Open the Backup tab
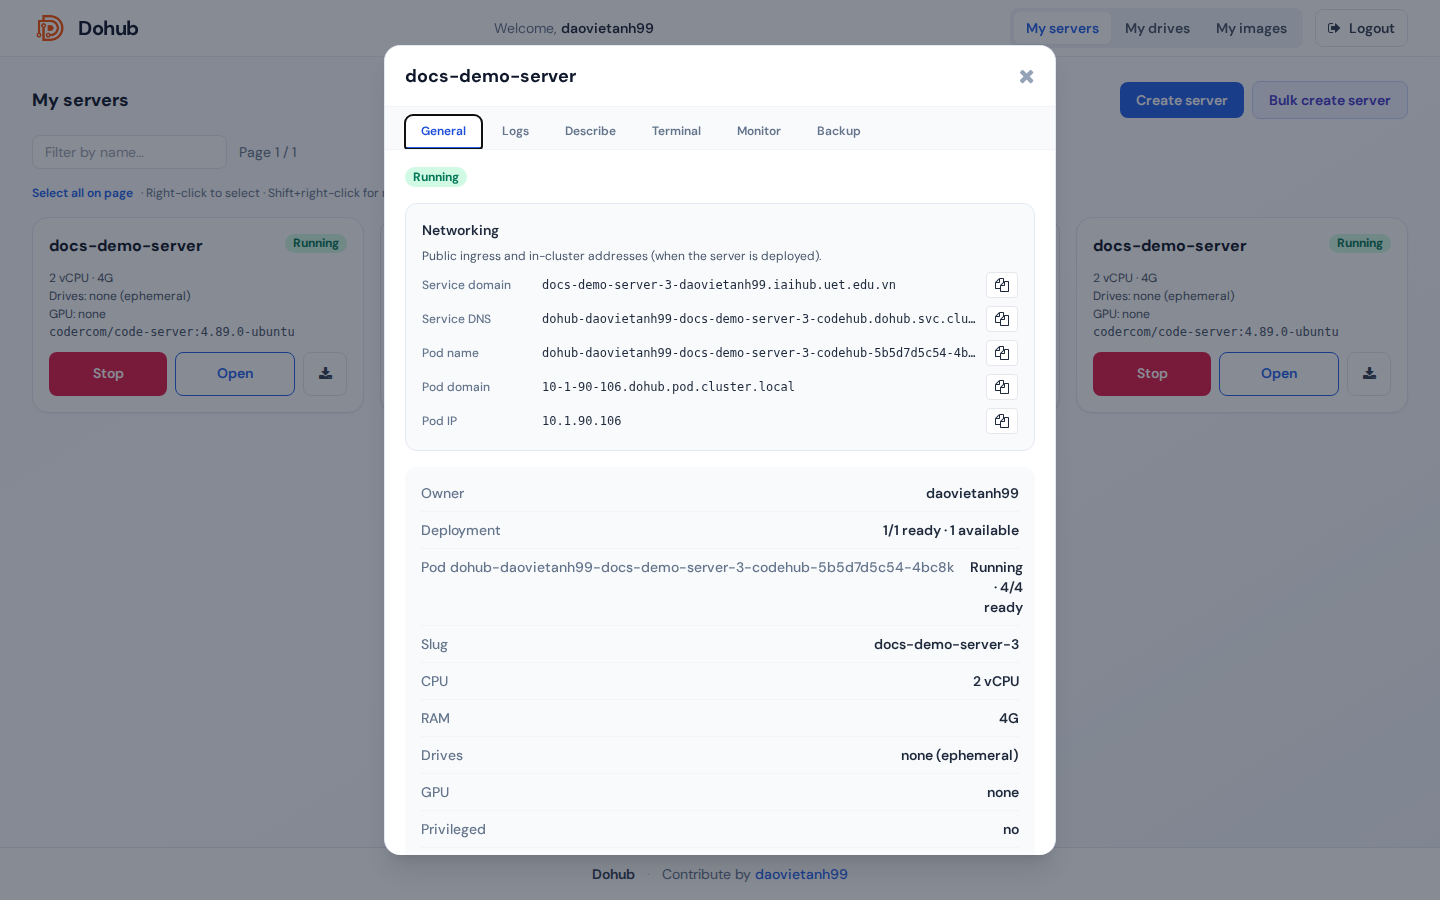Image resolution: width=1440 pixels, height=900 pixels. pyautogui.click(x=838, y=131)
